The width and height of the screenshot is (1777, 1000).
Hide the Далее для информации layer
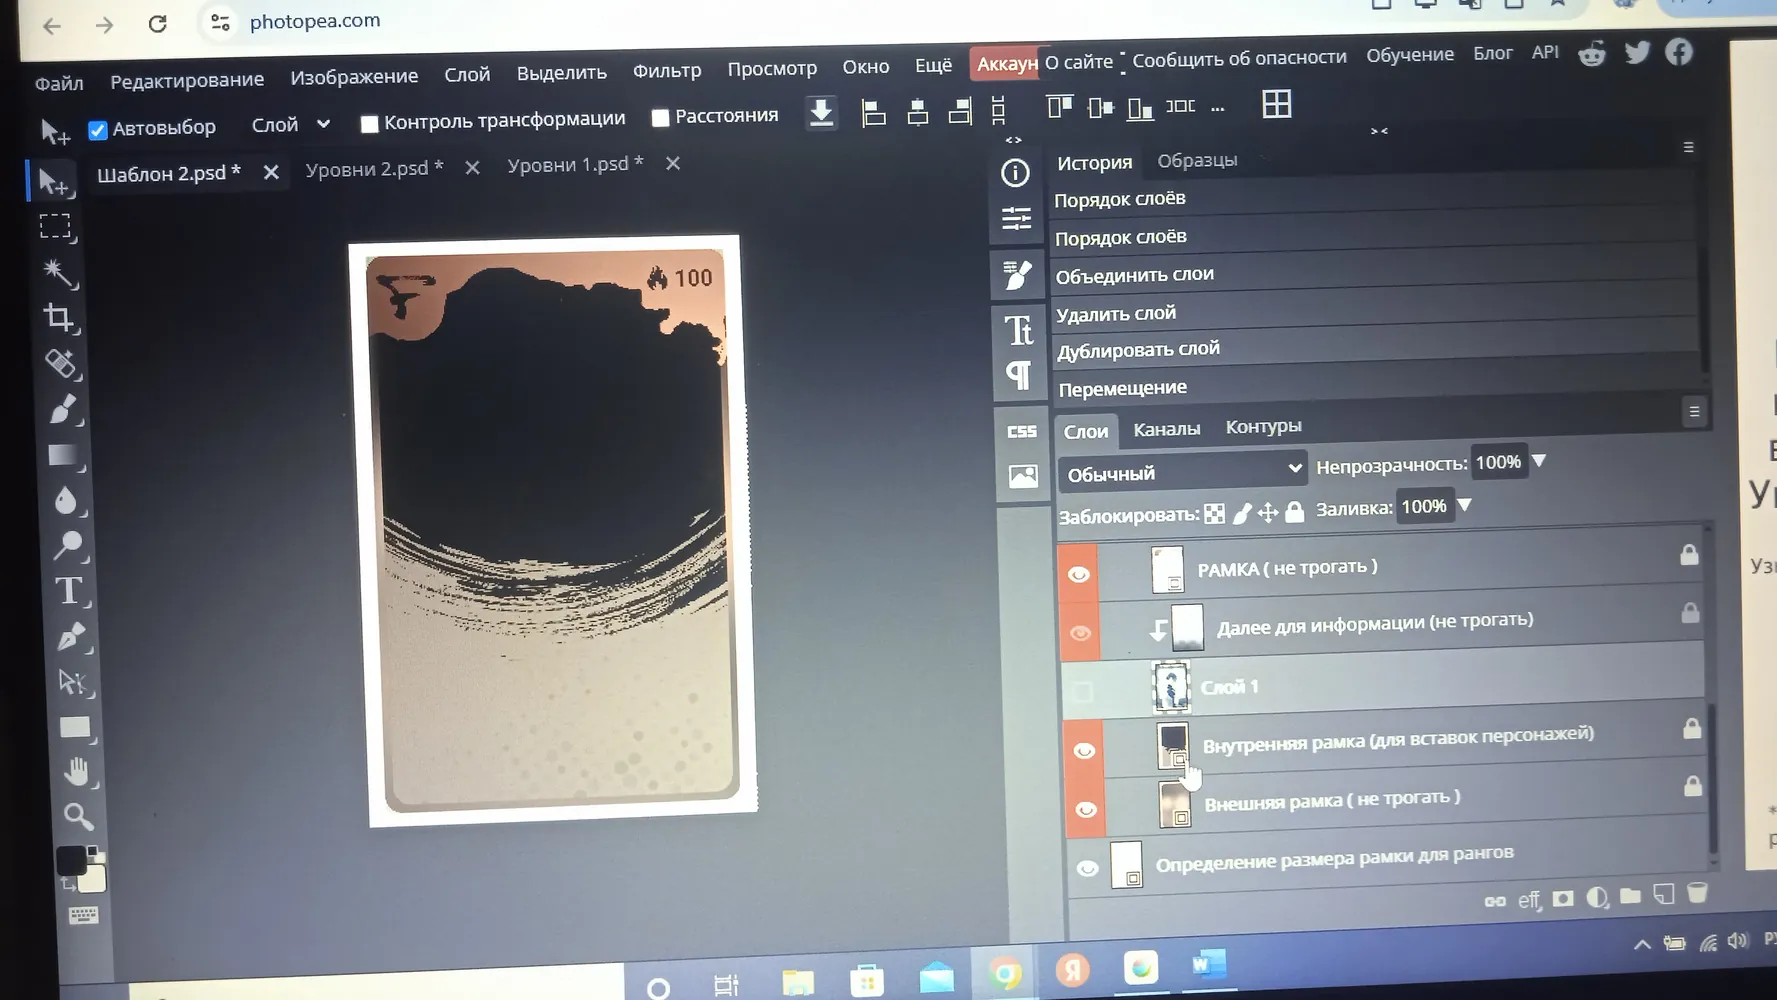coord(1080,632)
